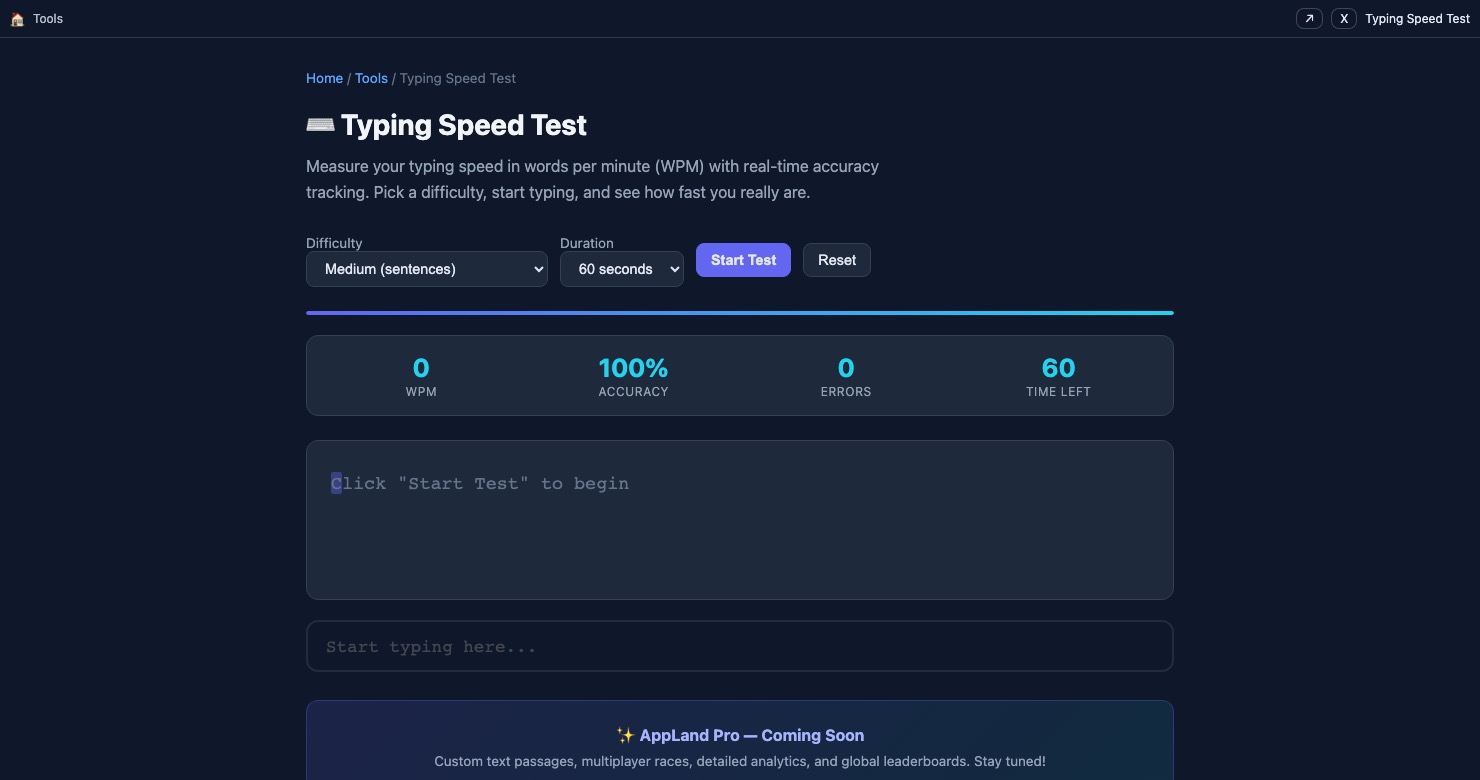Open the Tools breadcrumb link
Image resolution: width=1480 pixels, height=780 pixels.
[371, 78]
